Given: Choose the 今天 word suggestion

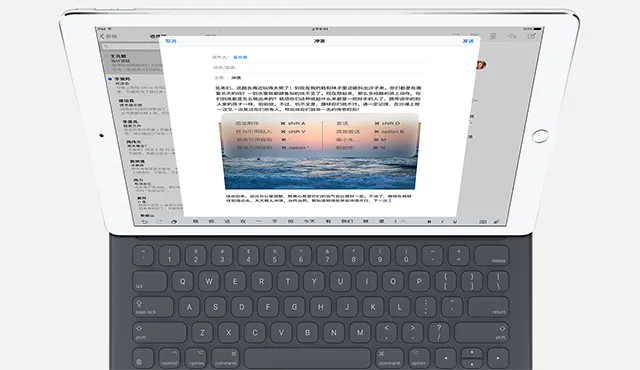Looking at the screenshot, I should coord(309,222).
